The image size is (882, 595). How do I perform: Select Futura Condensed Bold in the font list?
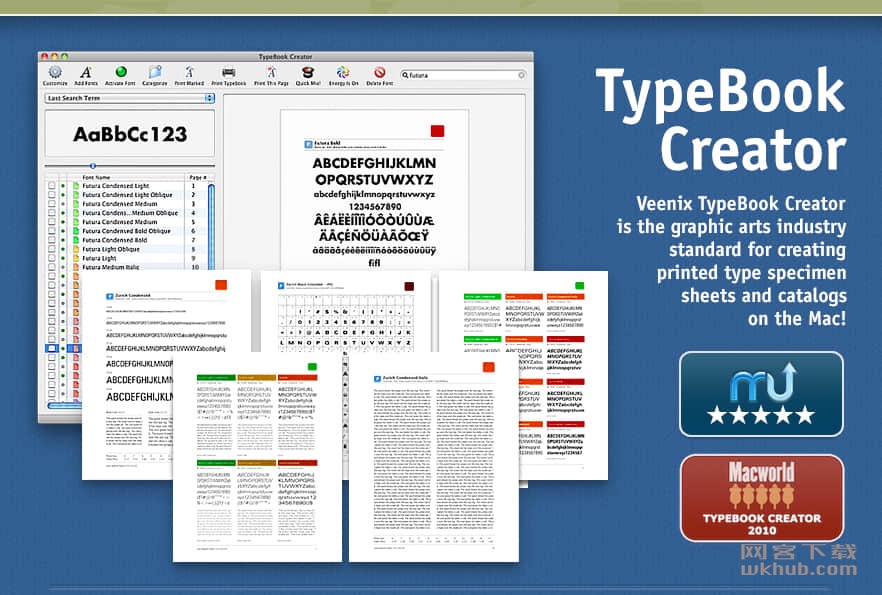tap(128, 240)
